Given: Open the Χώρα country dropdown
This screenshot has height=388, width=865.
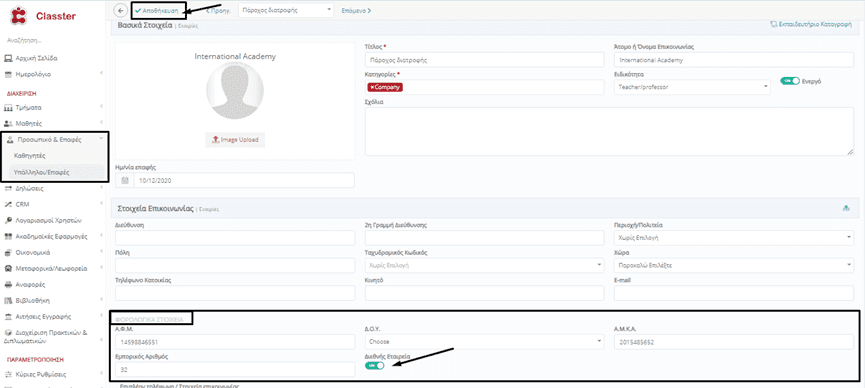Looking at the screenshot, I should (x=734, y=265).
